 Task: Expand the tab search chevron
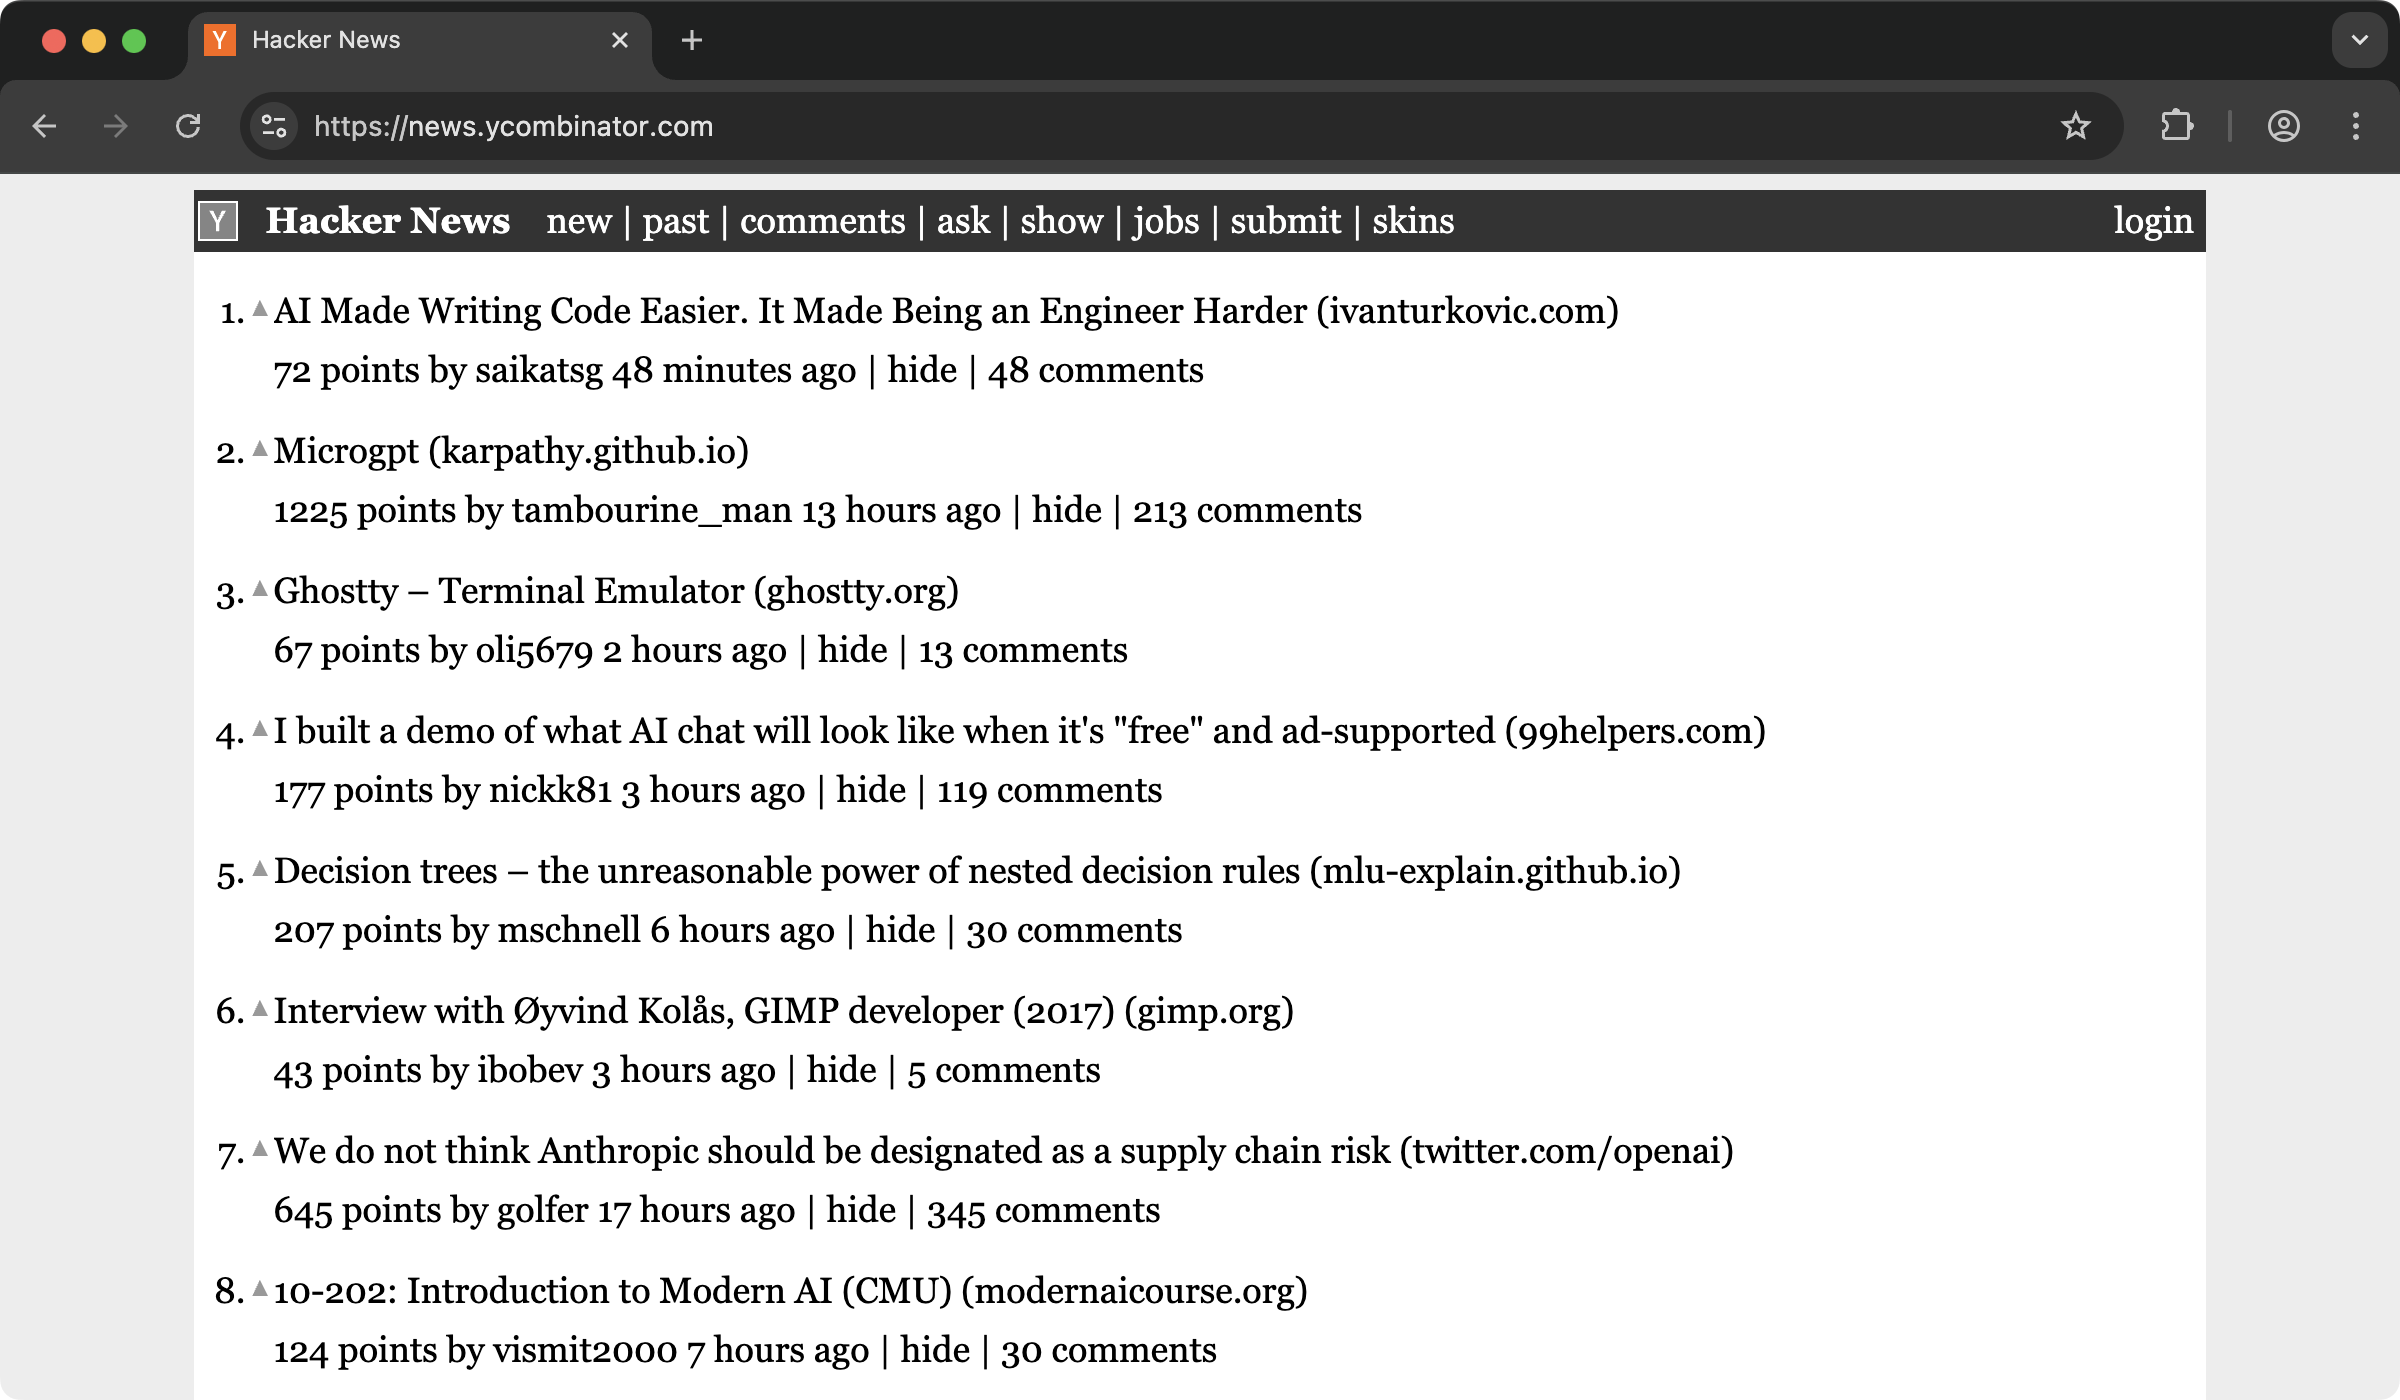tap(2360, 40)
